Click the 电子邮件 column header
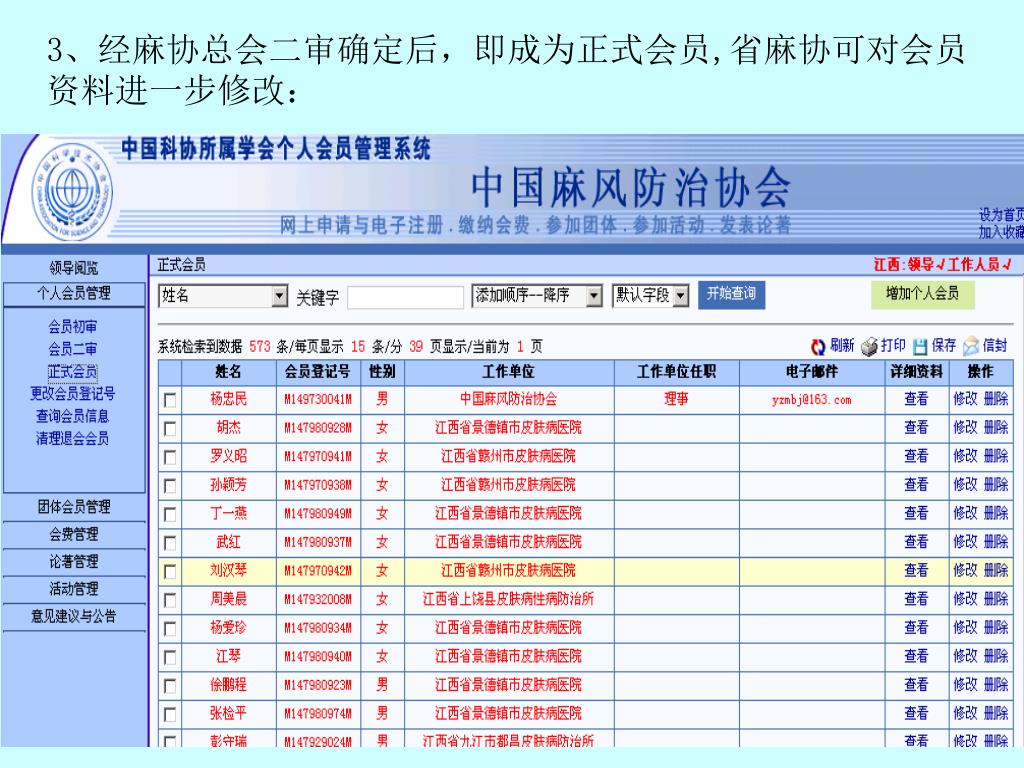 click(x=812, y=372)
